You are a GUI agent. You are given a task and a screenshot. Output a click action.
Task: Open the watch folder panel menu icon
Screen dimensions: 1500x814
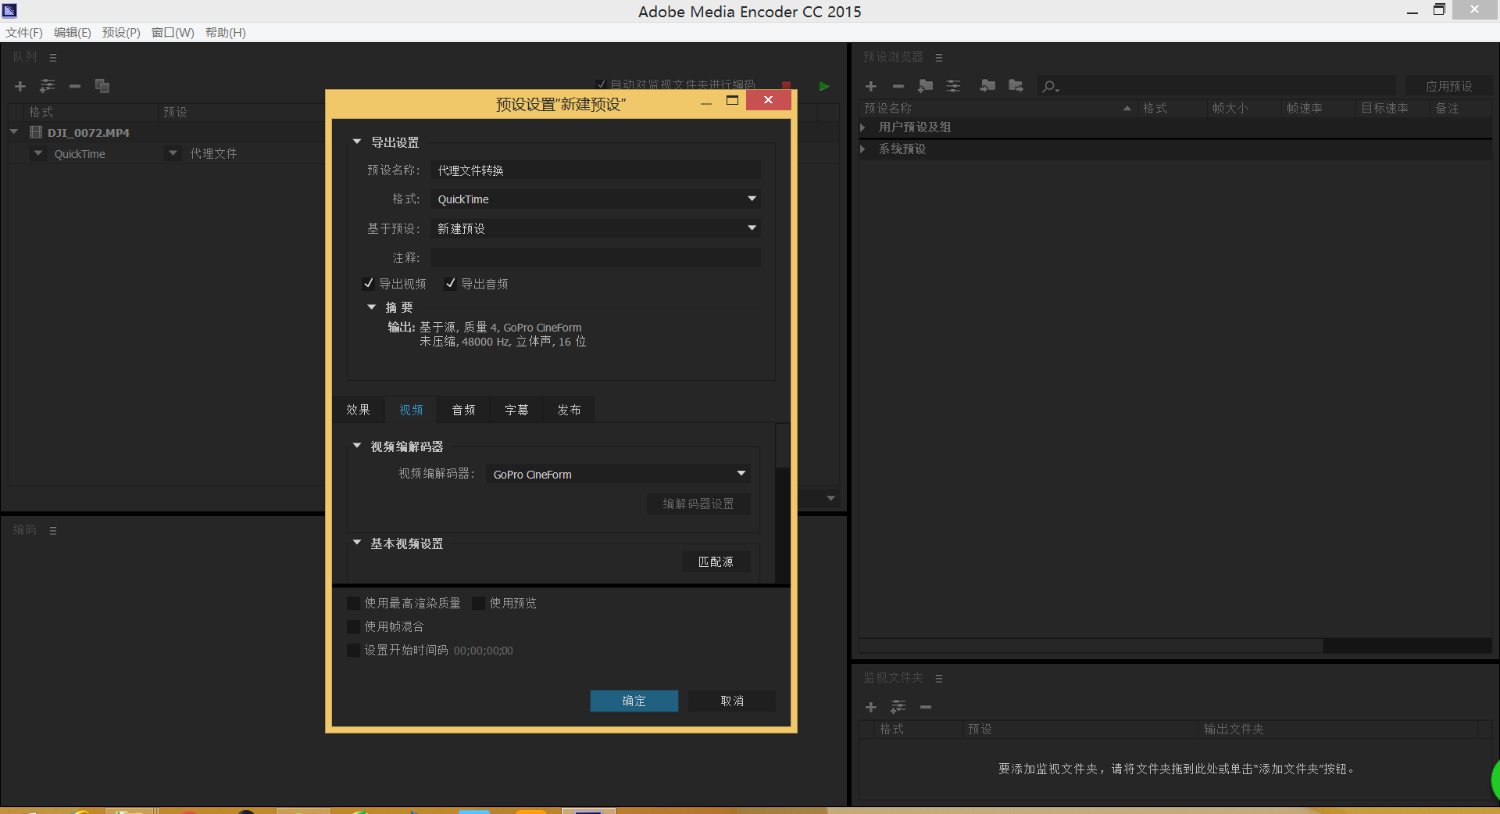939,679
